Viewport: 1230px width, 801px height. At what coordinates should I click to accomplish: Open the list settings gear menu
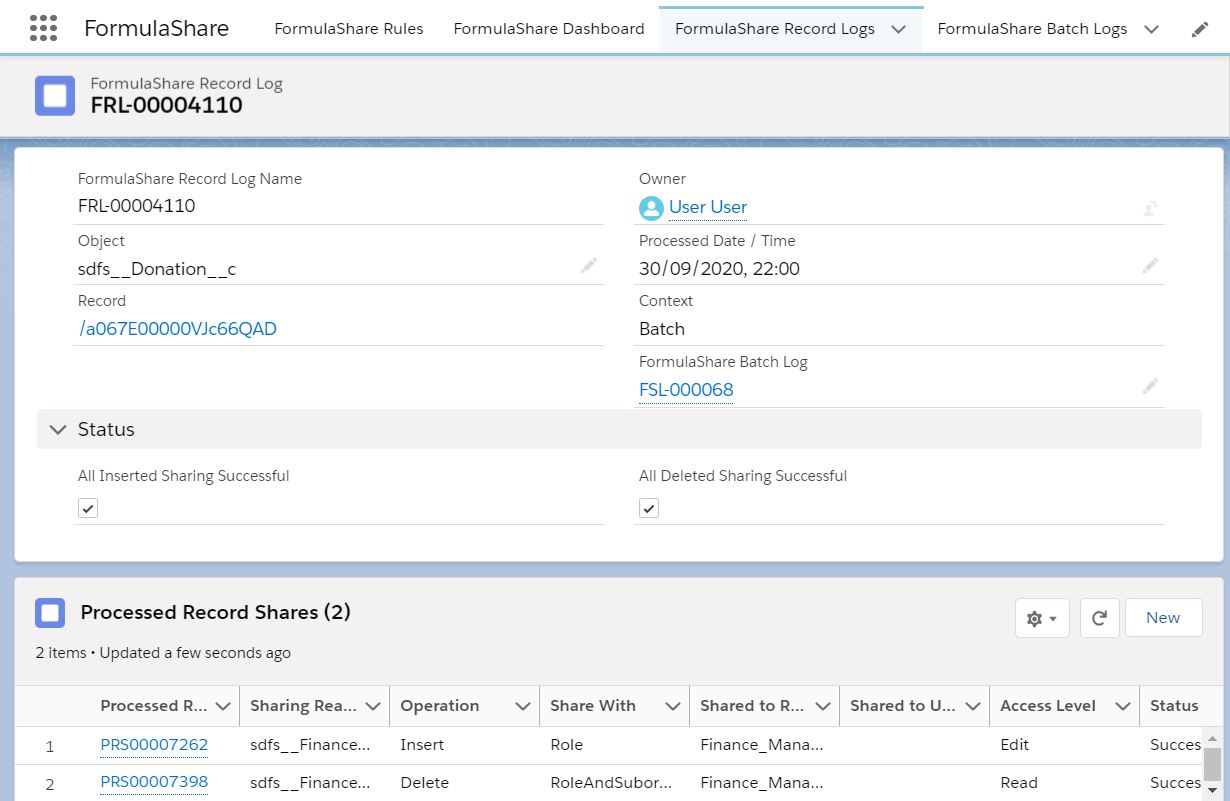(x=1042, y=618)
